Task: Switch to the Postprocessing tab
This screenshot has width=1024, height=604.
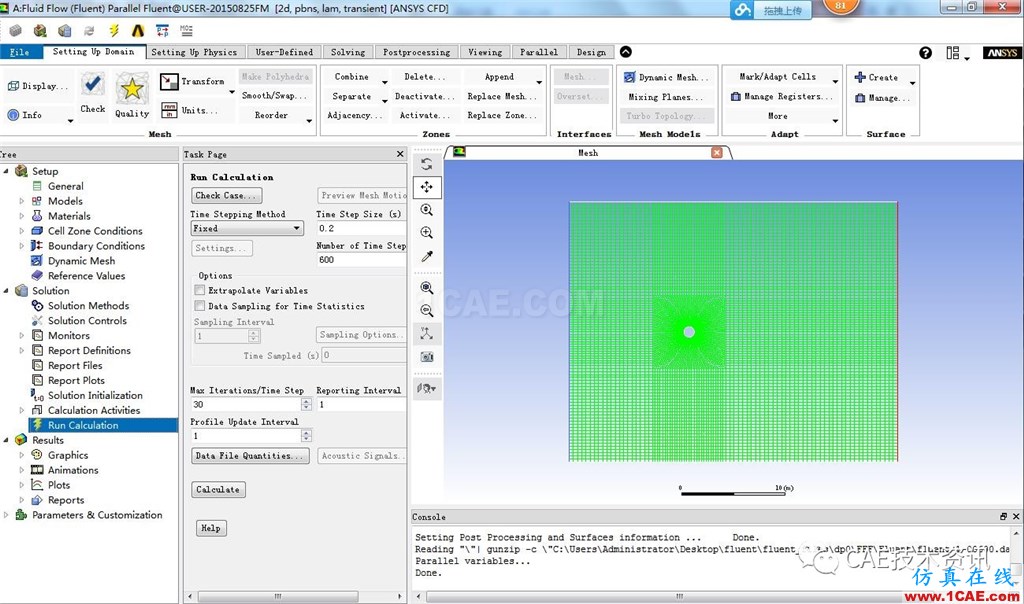Action: point(417,52)
